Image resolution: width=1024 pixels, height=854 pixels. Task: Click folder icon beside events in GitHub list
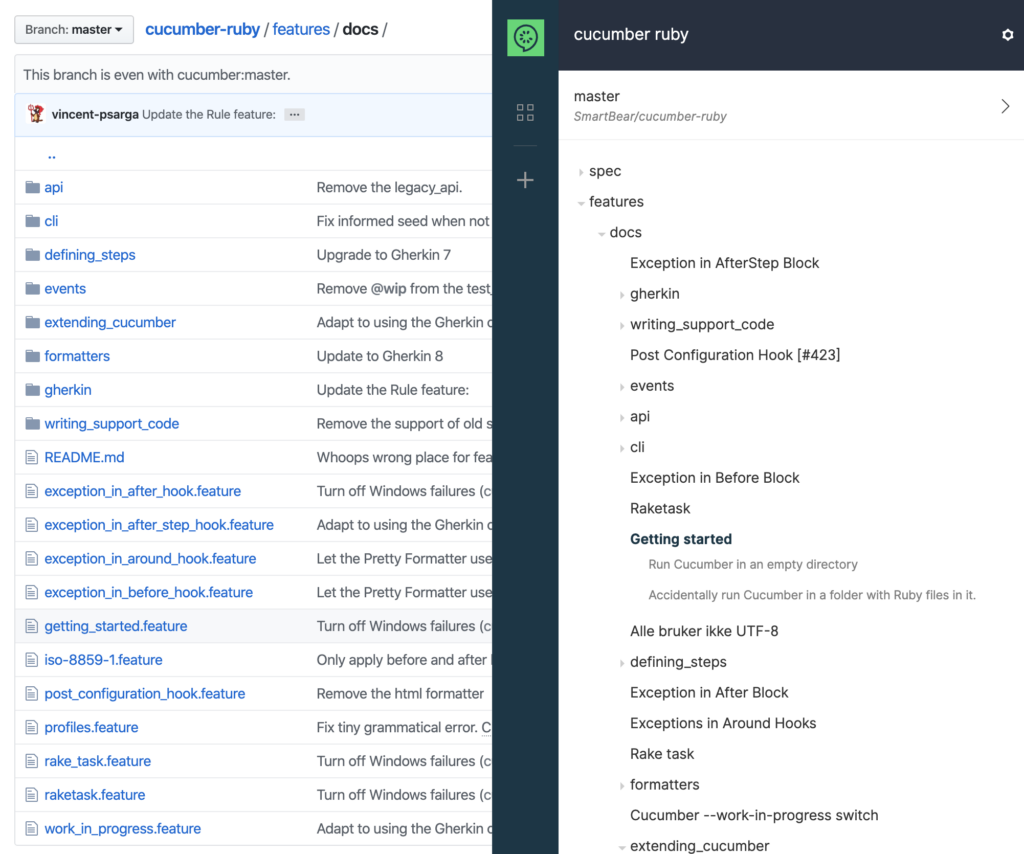tap(33, 289)
